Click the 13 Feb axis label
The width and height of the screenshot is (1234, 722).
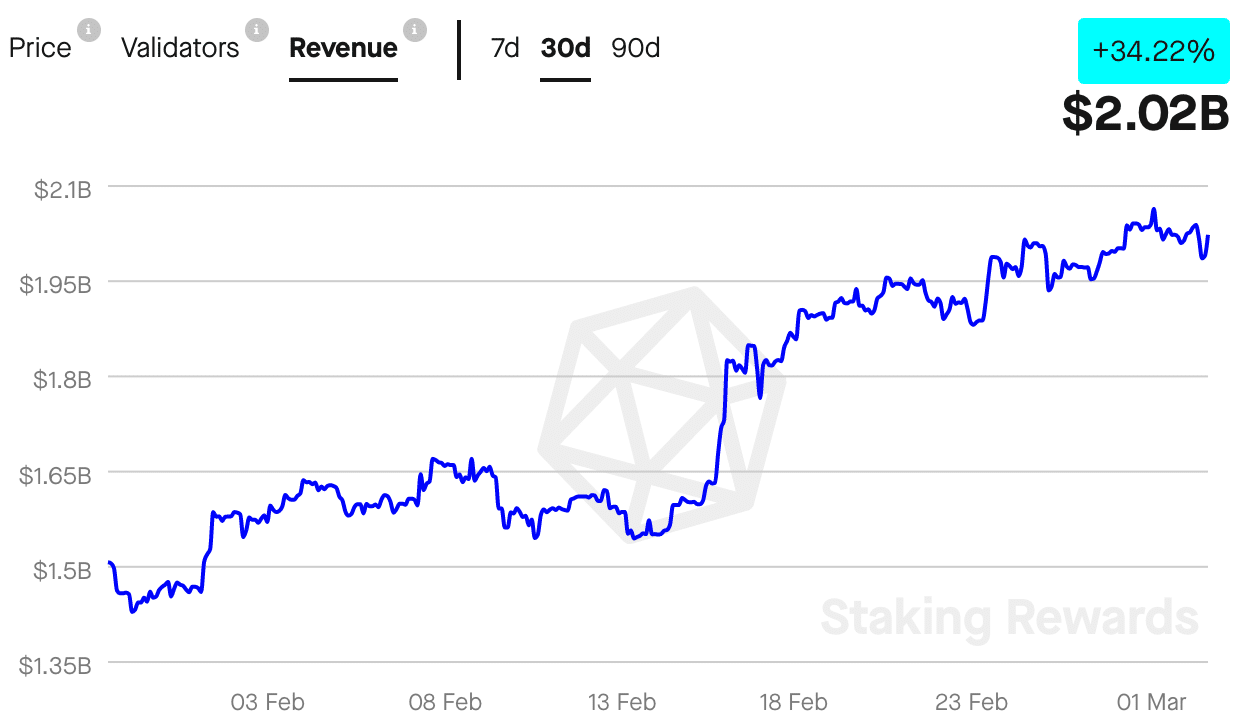coord(621,702)
